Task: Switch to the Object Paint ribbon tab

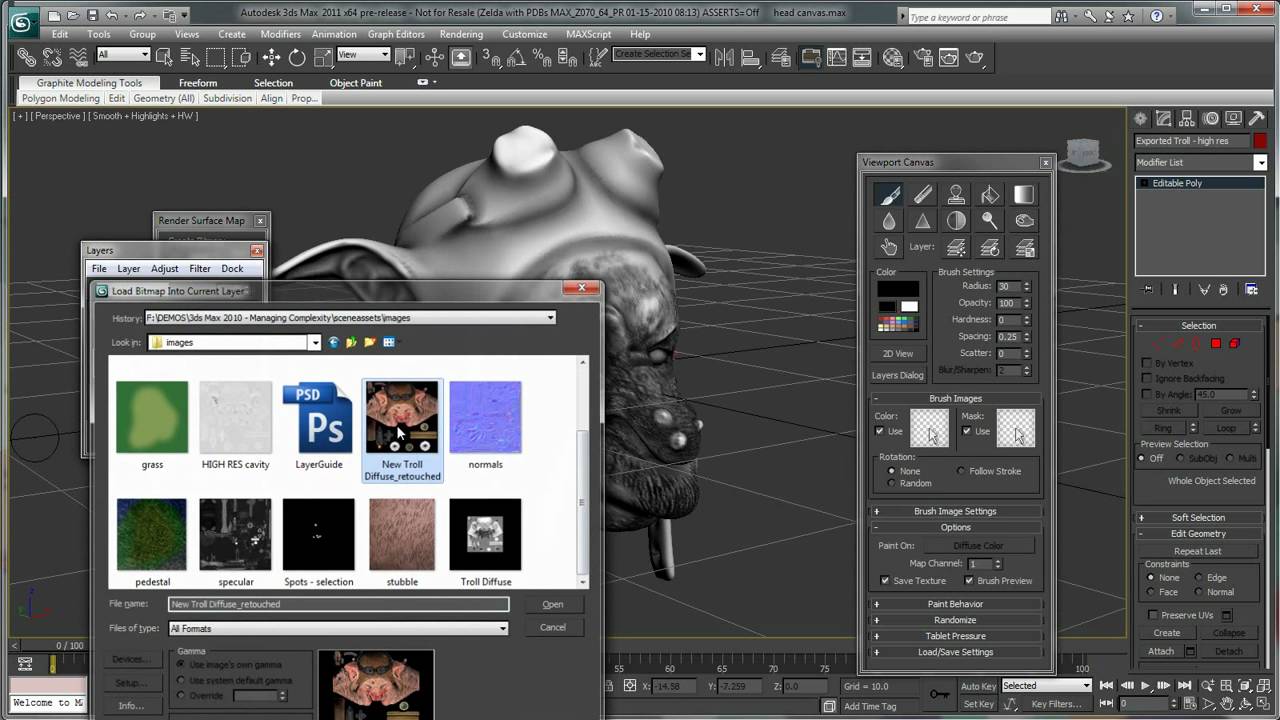Action: (x=356, y=83)
